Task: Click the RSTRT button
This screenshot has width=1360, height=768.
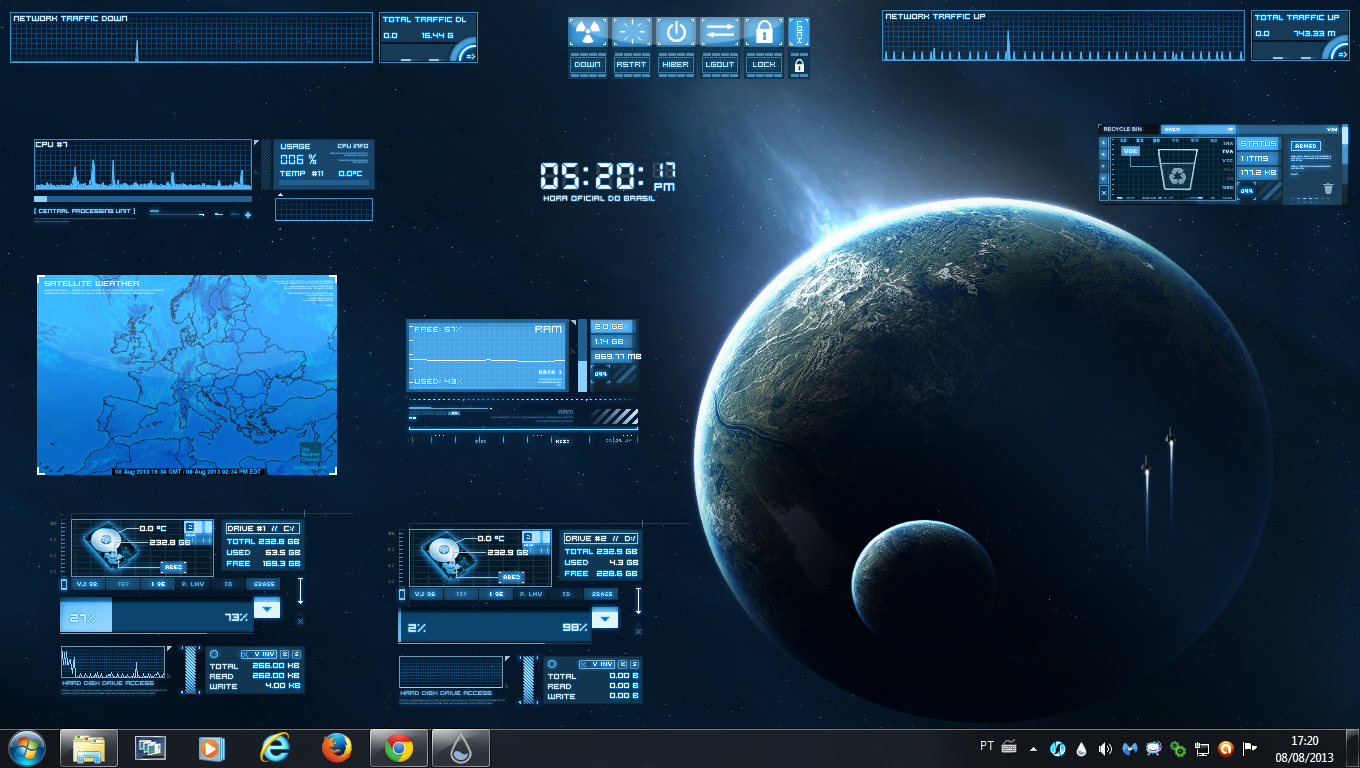Action: click(632, 65)
